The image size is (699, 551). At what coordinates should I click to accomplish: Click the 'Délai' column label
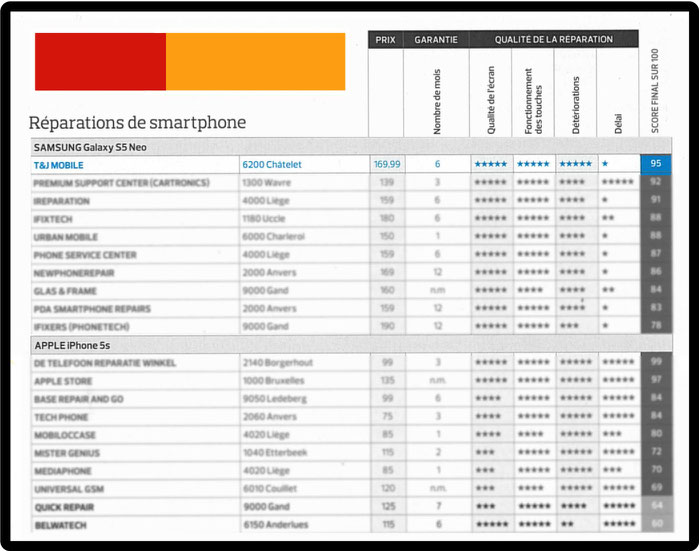(x=618, y=123)
